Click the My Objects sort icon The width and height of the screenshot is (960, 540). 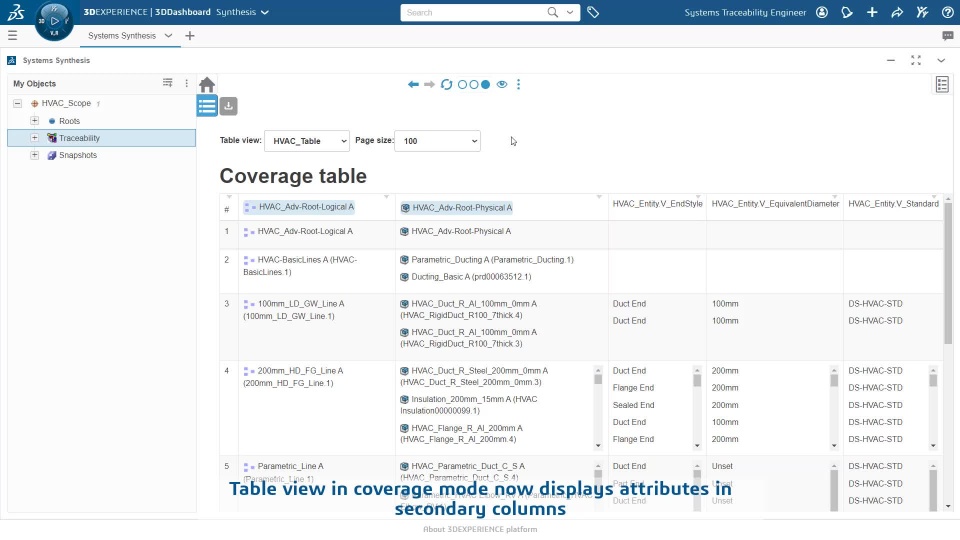[x=167, y=83]
